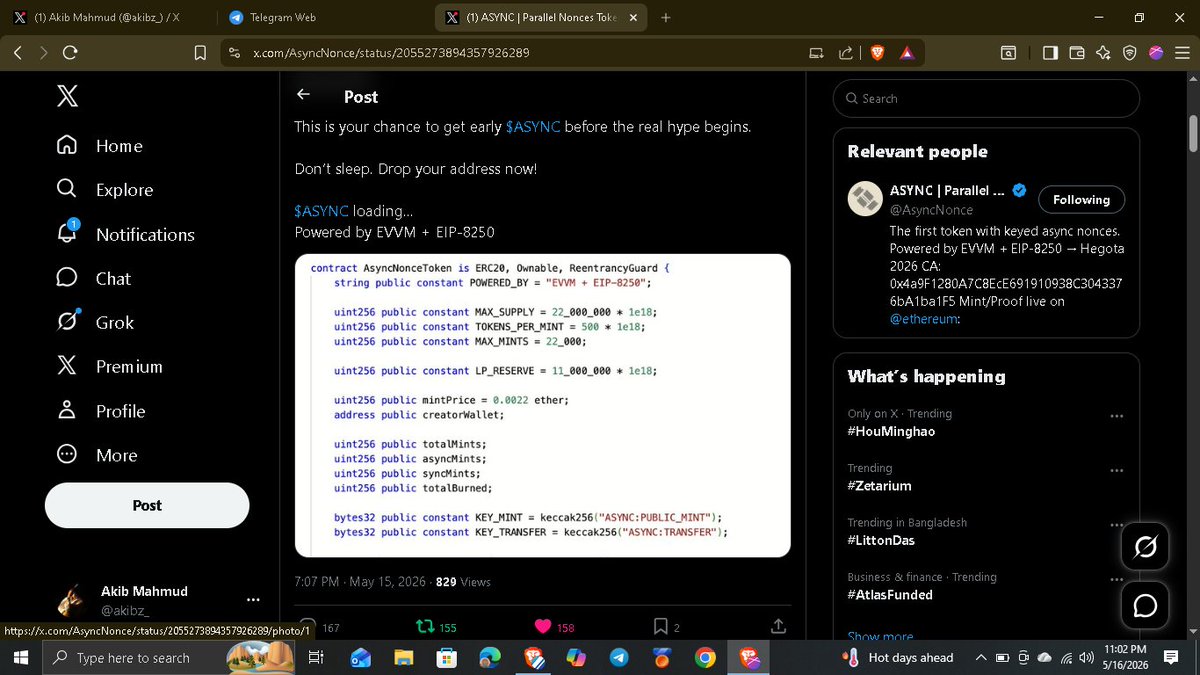The height and width of the screenshot is (675, 1200).
Task: Open Chrome from the taskbar
Action: click(705, 657)
